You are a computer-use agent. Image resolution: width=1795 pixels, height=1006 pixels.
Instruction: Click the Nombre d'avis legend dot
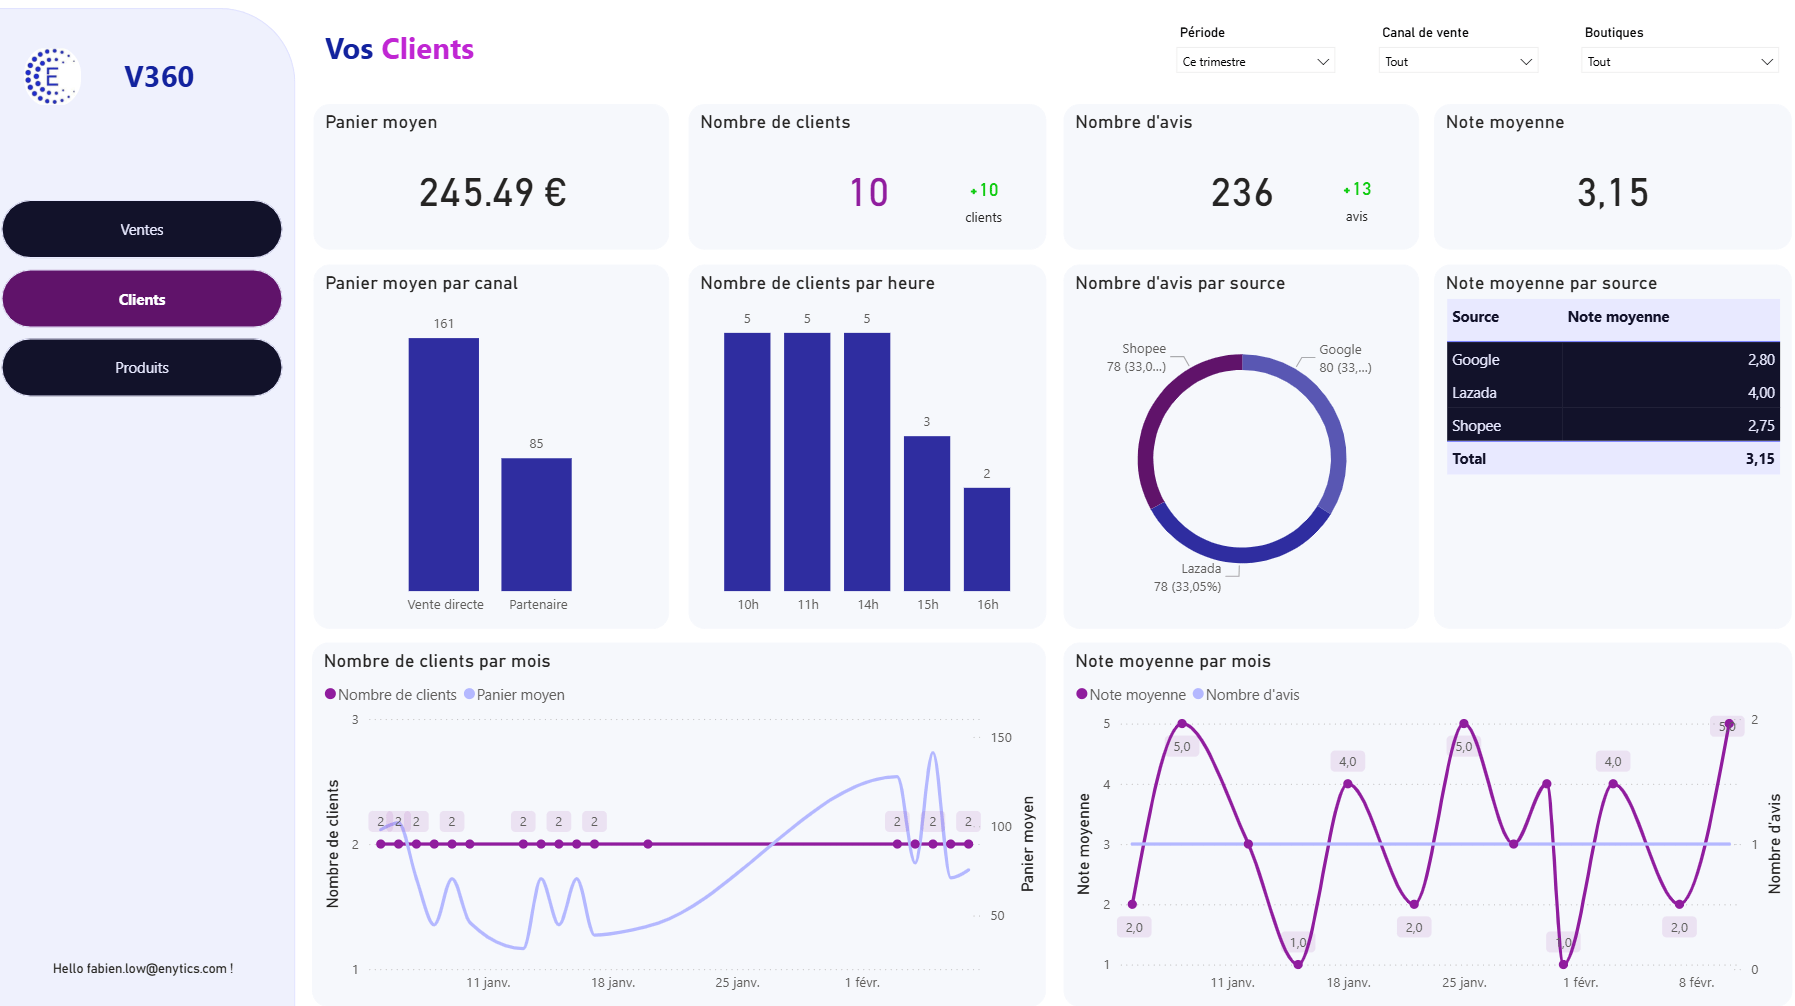point(1198,694)
